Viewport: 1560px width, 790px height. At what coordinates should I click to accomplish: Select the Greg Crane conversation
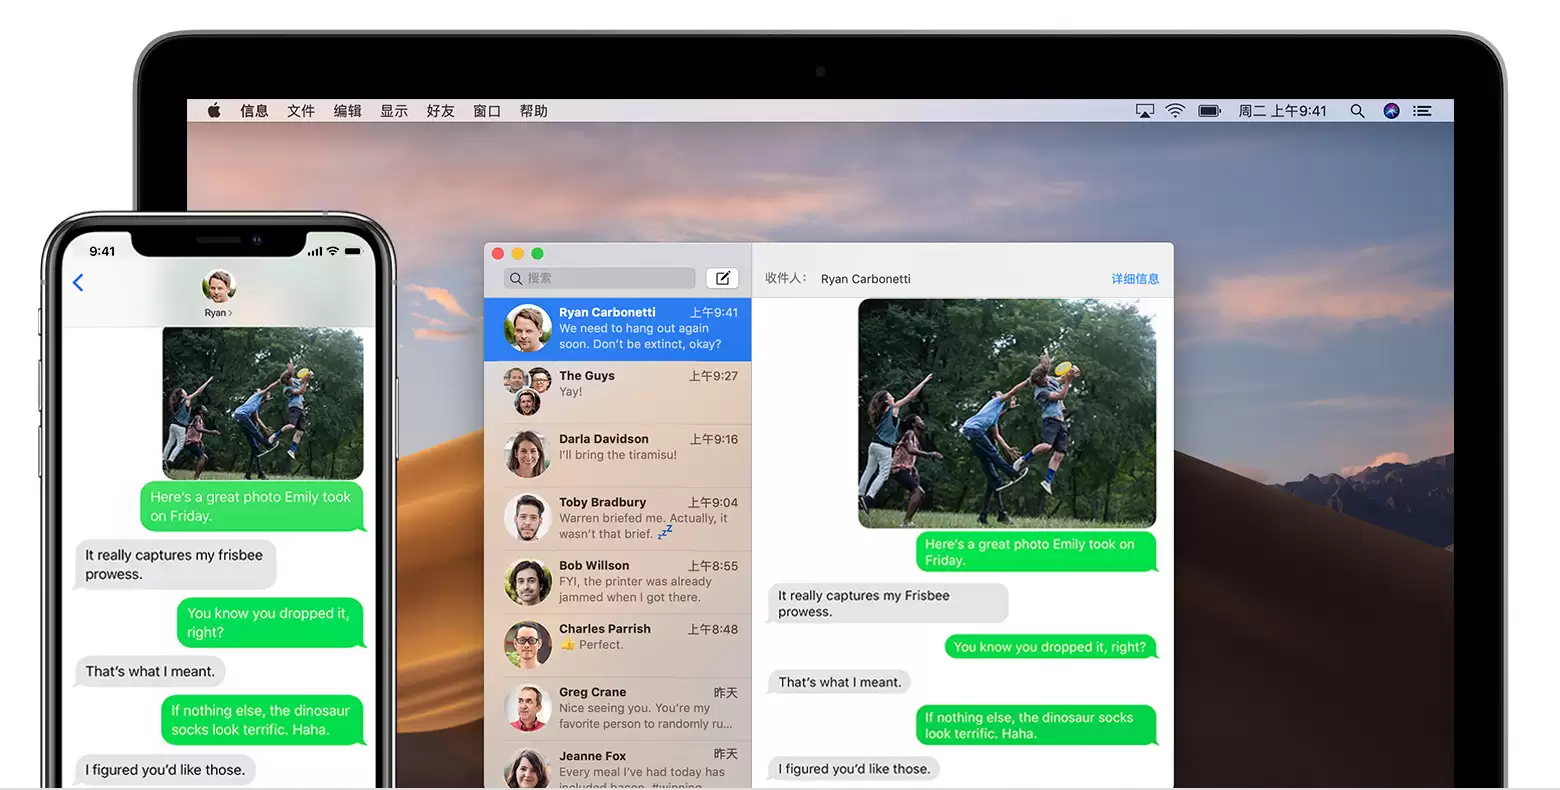[x=617, y=708]
